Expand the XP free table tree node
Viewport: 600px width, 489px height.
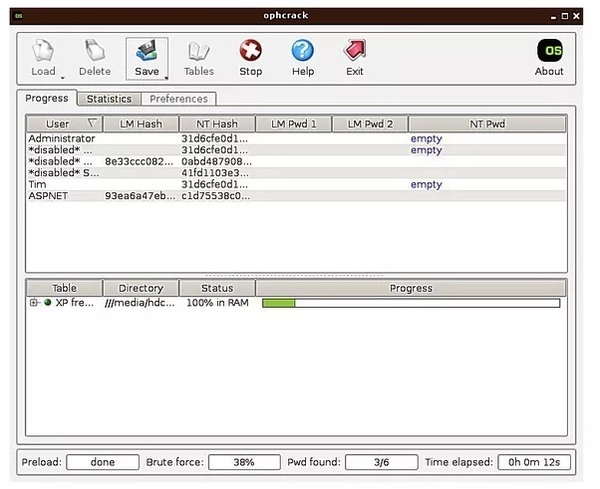pyautogui.click(x=34, y=303)
